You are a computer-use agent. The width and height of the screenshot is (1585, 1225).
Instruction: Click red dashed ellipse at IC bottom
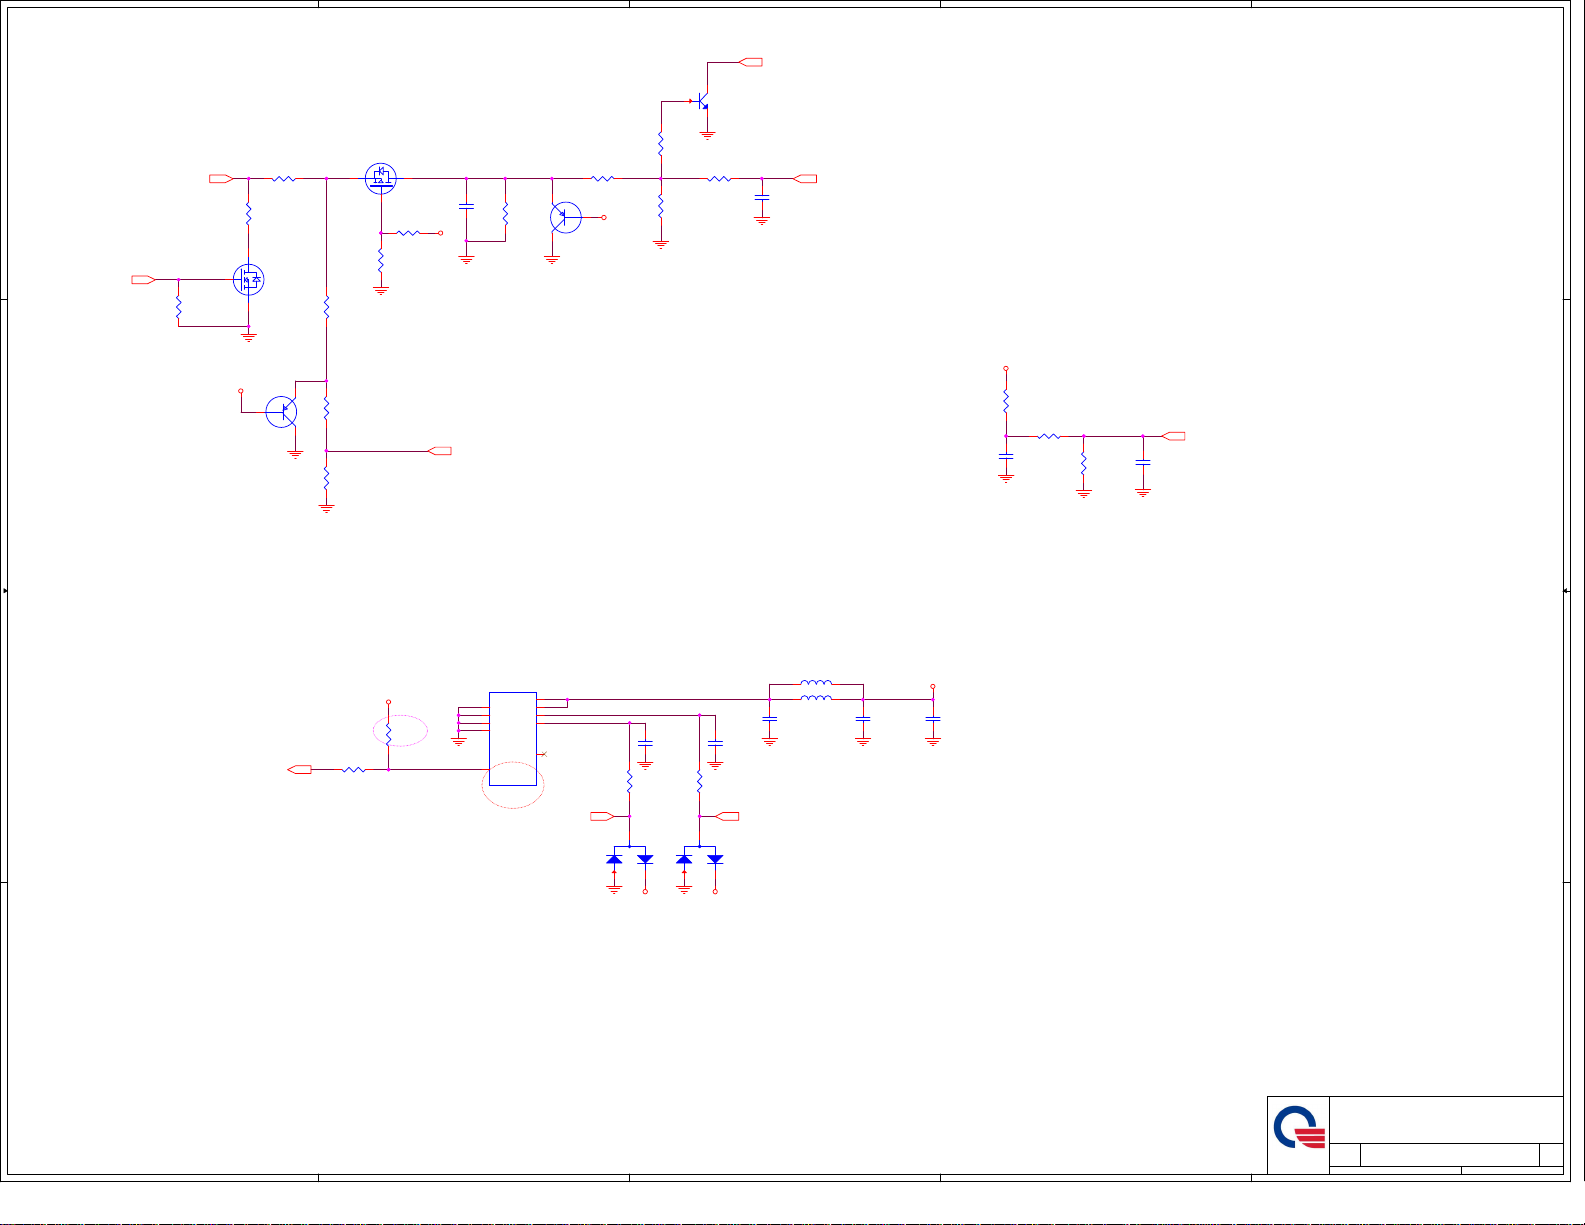coord(513,785)
